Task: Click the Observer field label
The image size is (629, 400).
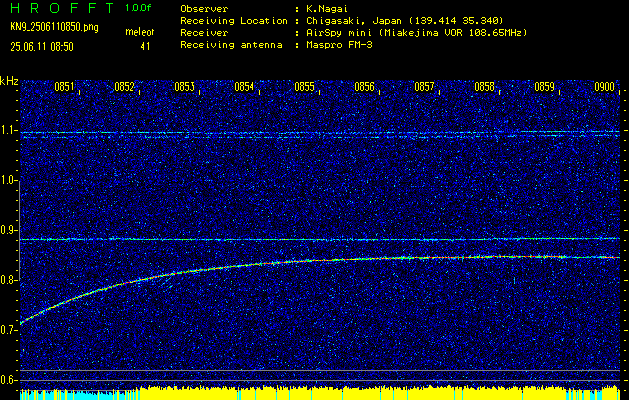Action: 204,8
